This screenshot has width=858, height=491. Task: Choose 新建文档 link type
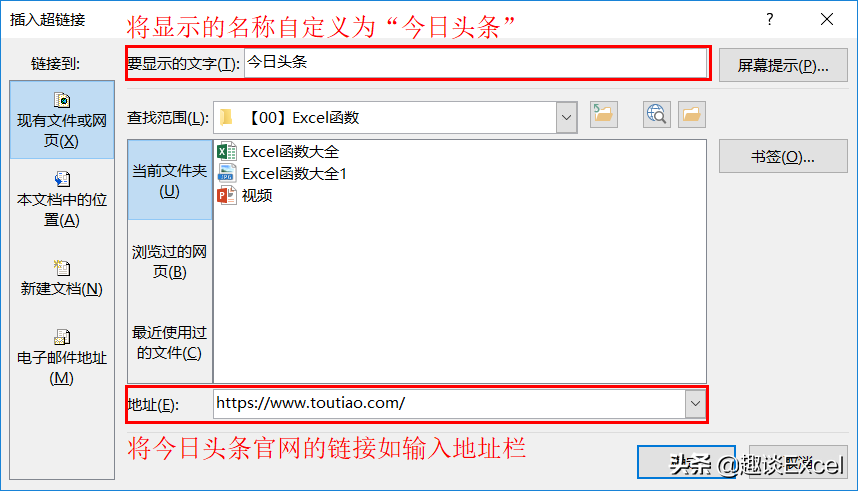click(62, 278)
